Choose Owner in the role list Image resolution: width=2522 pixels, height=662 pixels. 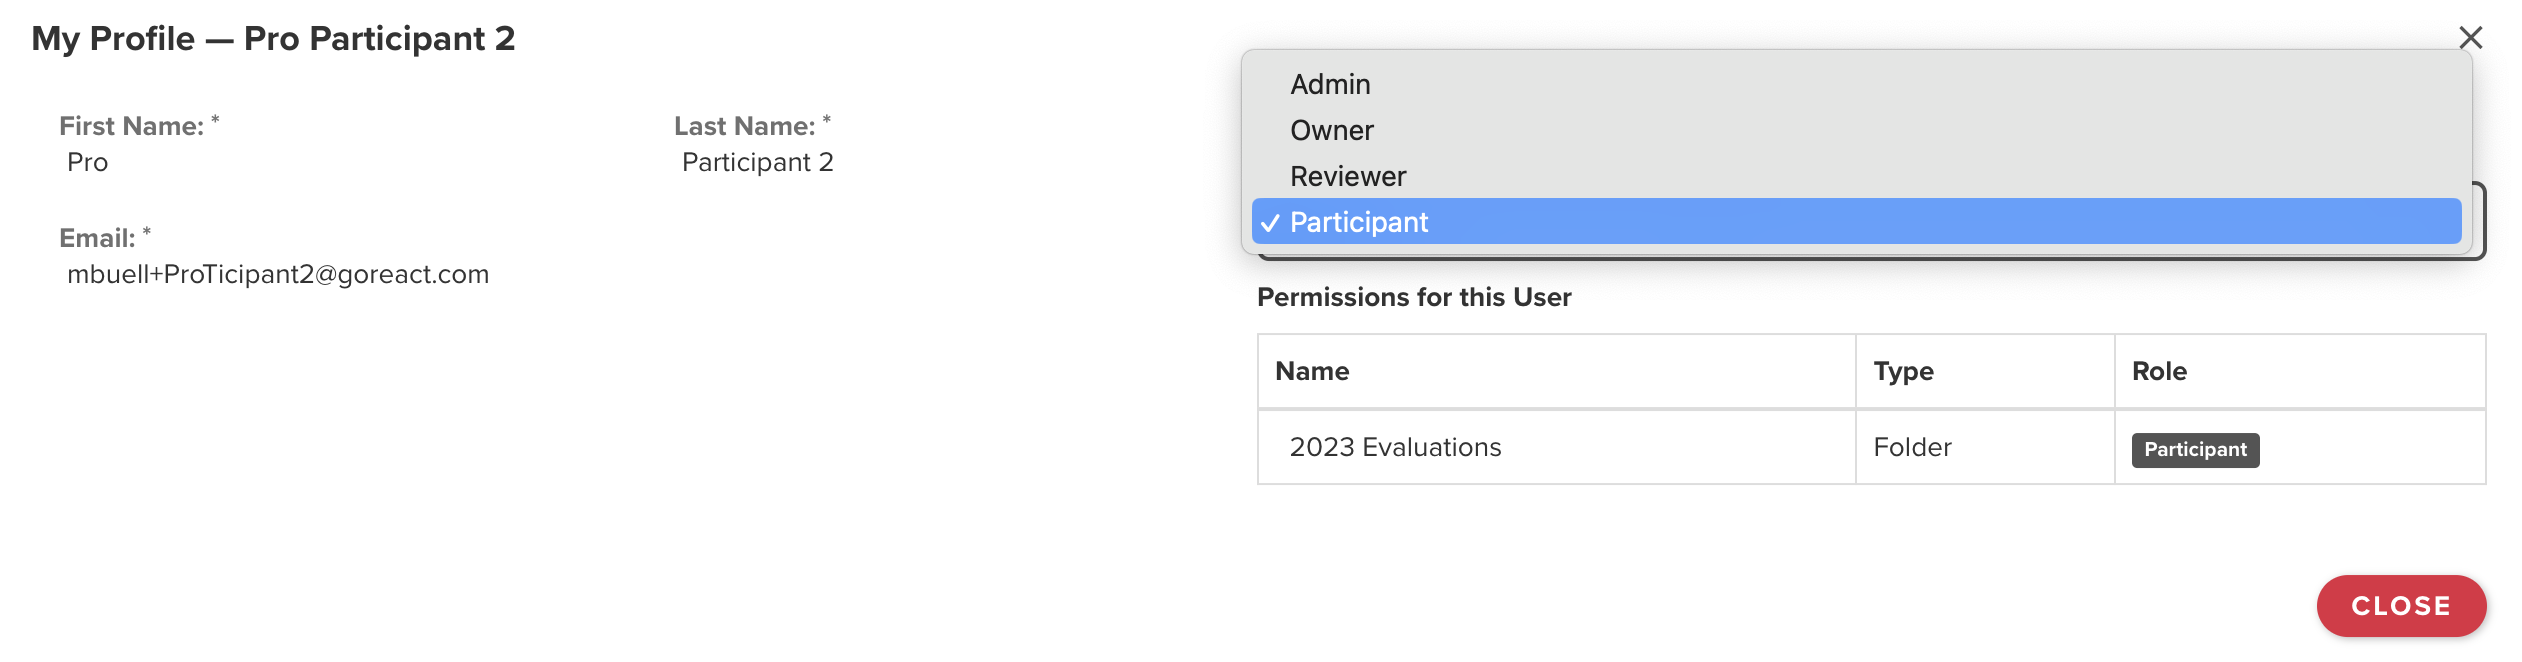click(x=1856, y=130)
